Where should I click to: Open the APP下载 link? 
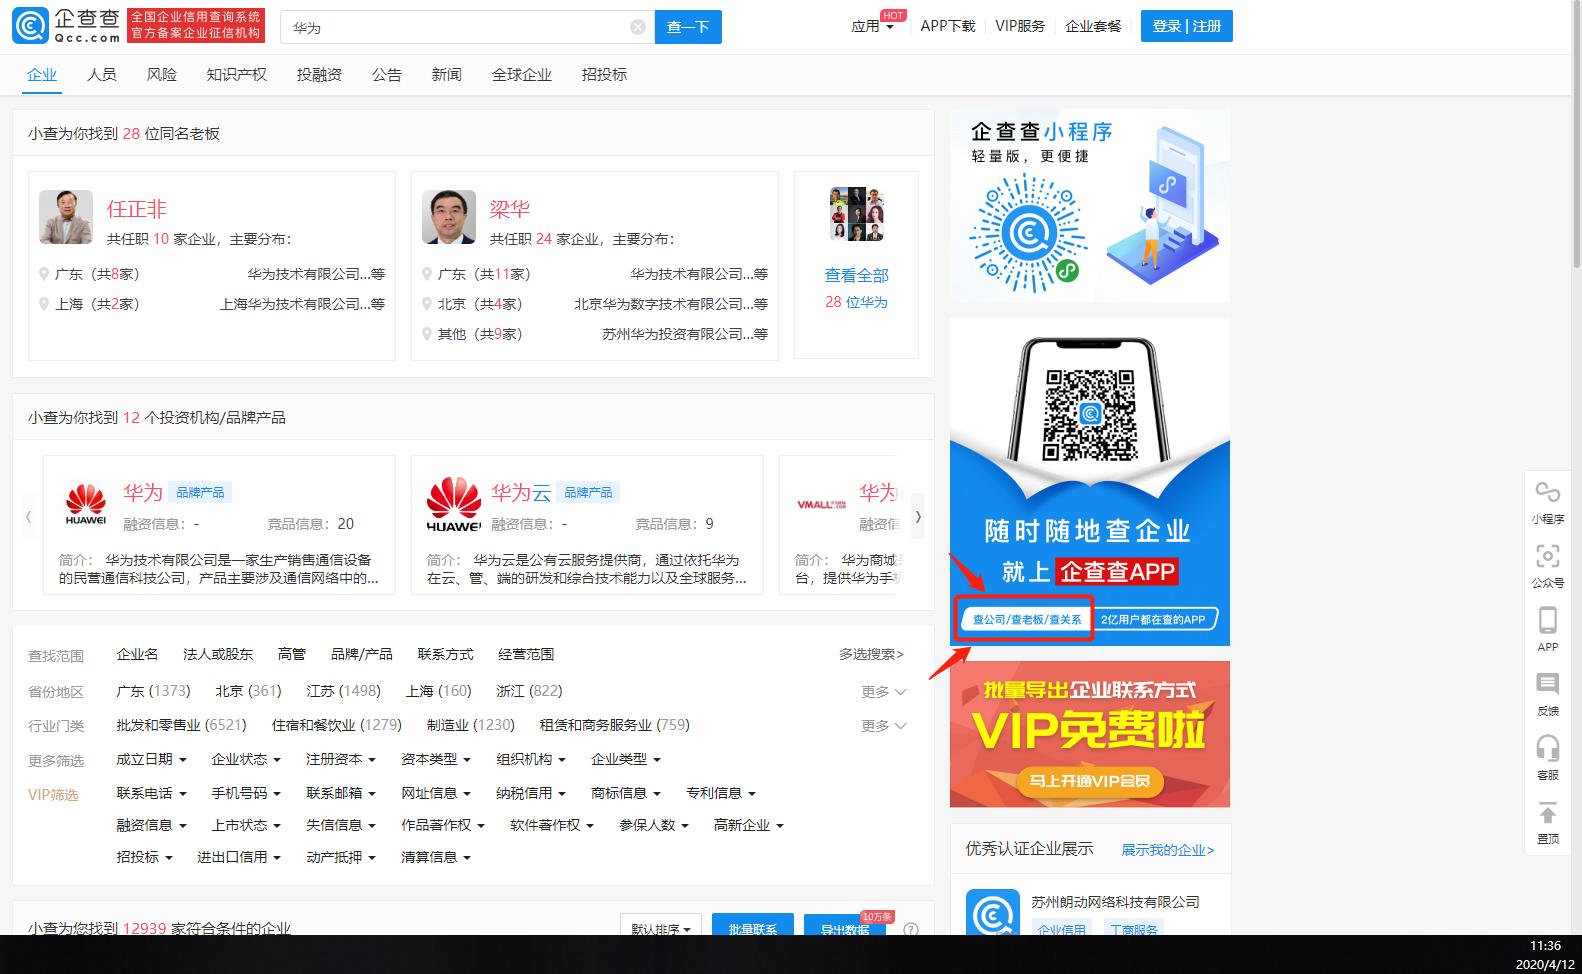point(948,26)
